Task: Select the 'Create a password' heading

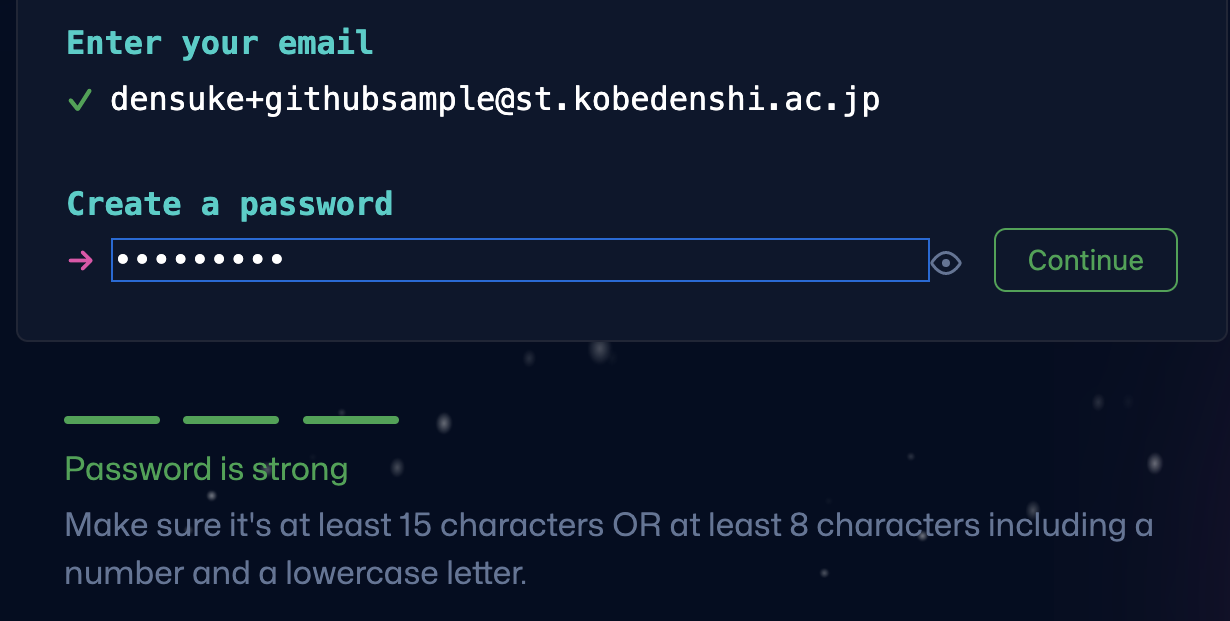Action: click(229, 204)
